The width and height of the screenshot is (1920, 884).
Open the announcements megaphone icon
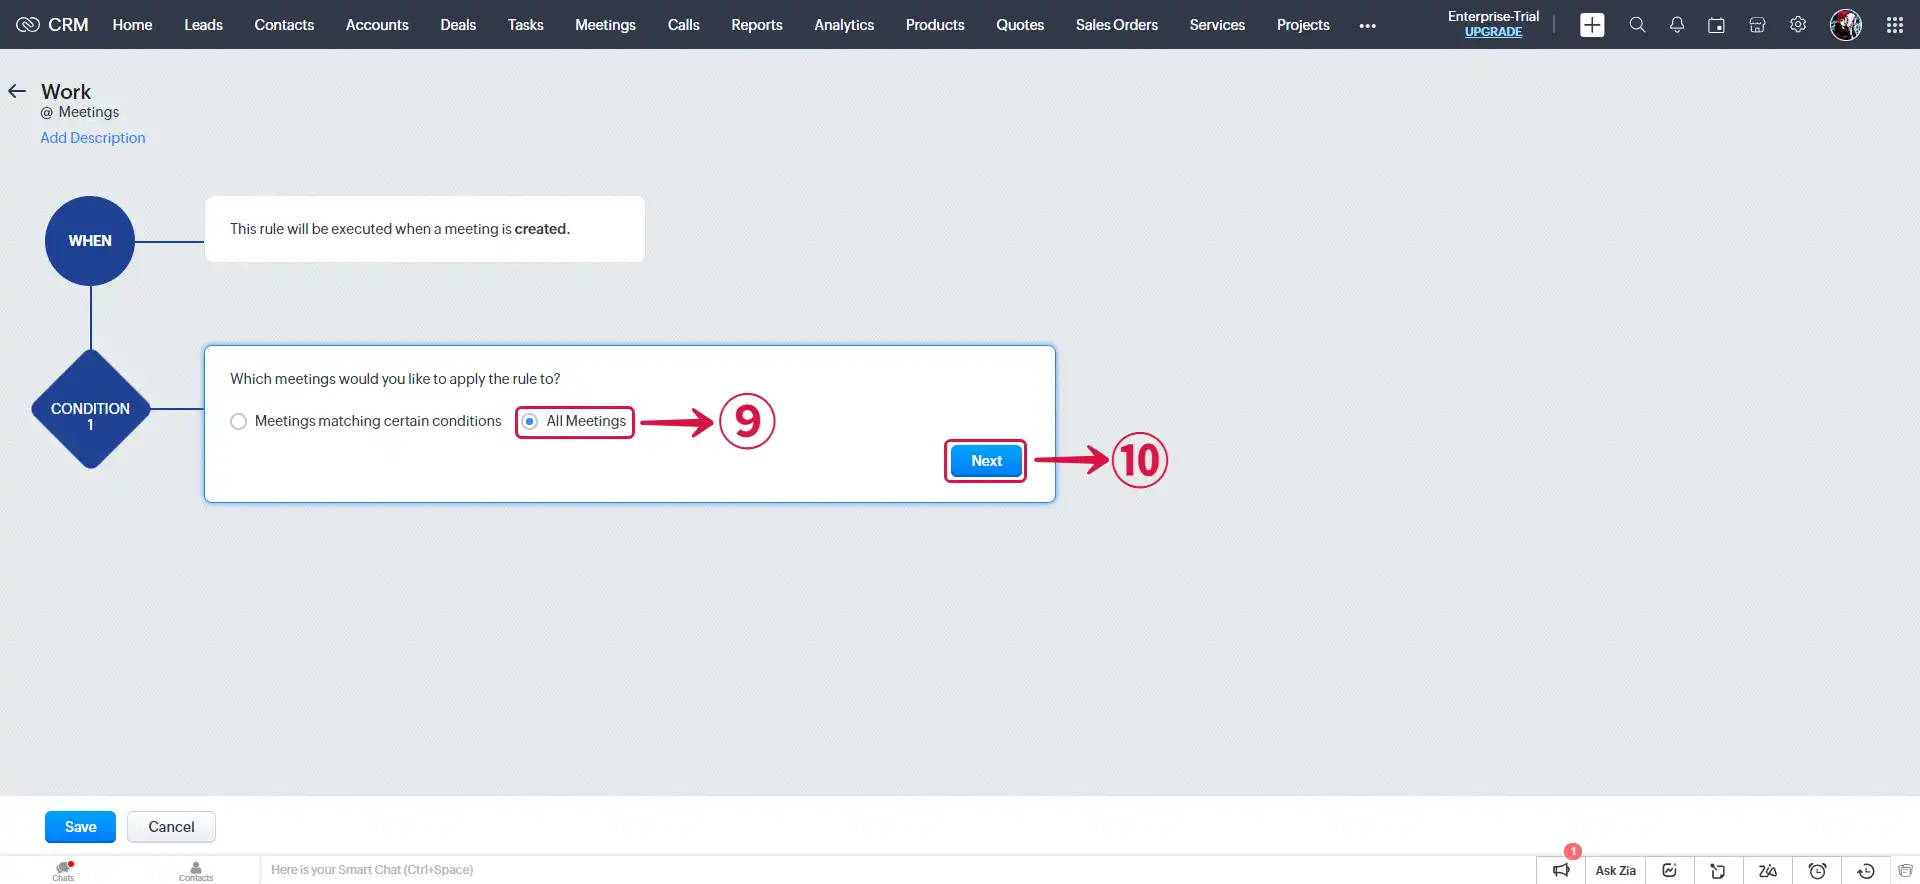1561,870
